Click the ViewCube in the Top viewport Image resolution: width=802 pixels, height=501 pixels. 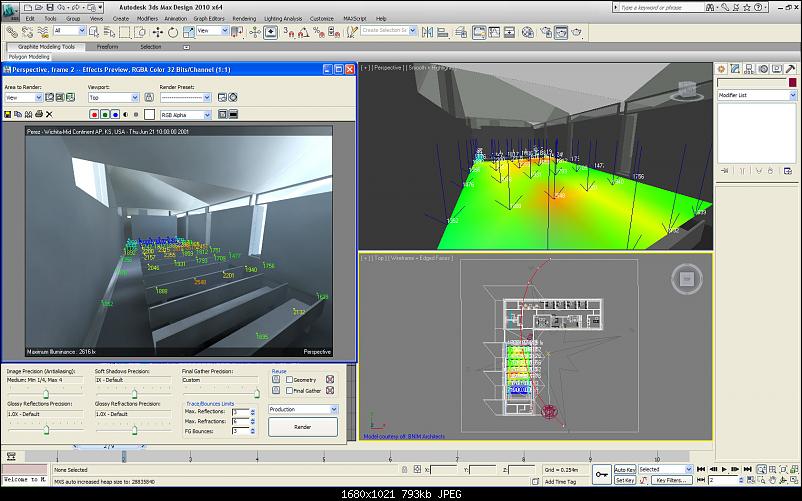(685, 277)
